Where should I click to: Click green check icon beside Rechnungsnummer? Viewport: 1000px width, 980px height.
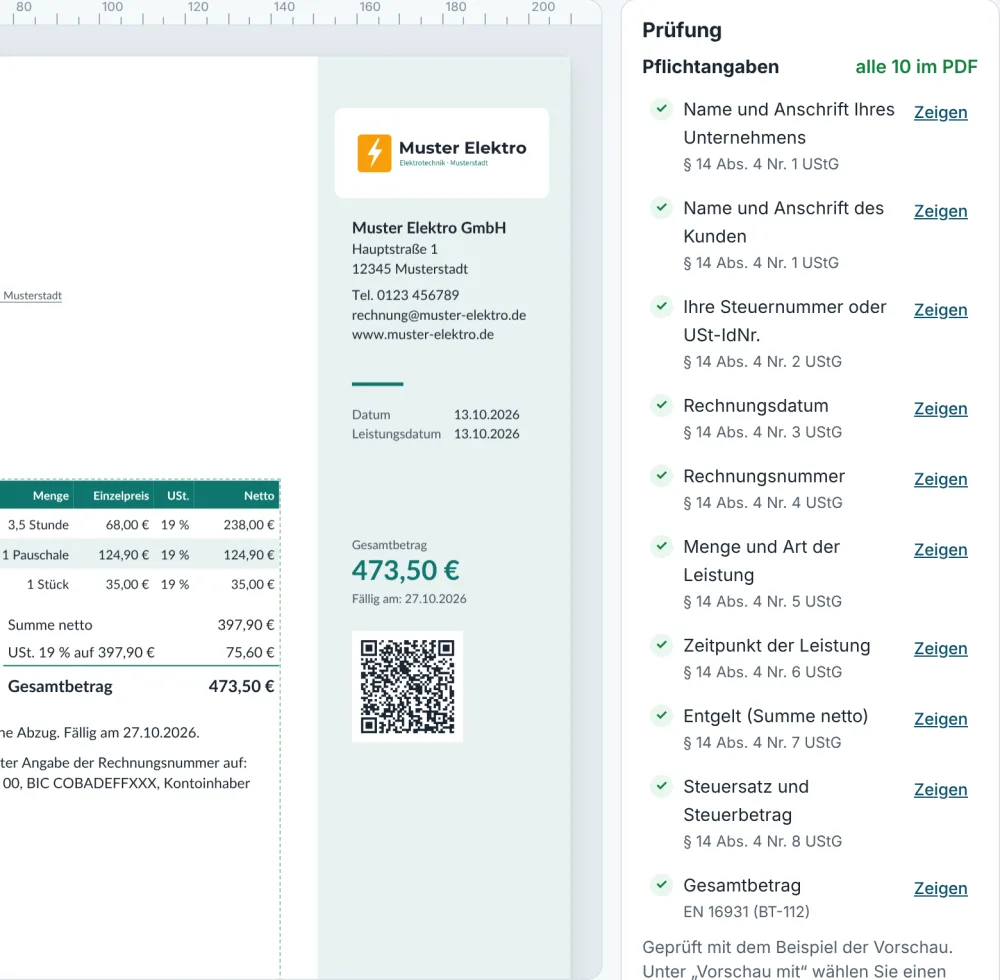(661, 476)
